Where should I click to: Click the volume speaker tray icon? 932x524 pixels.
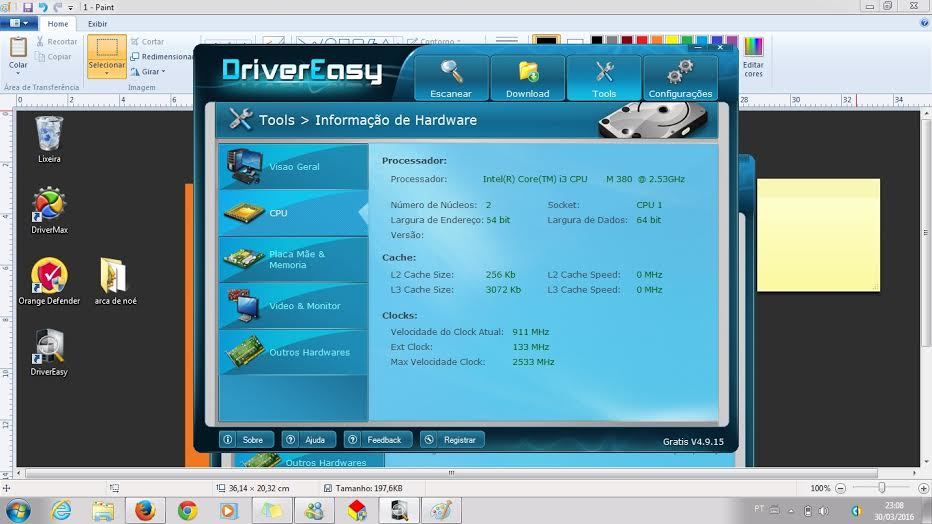click(x=824, y=510)
